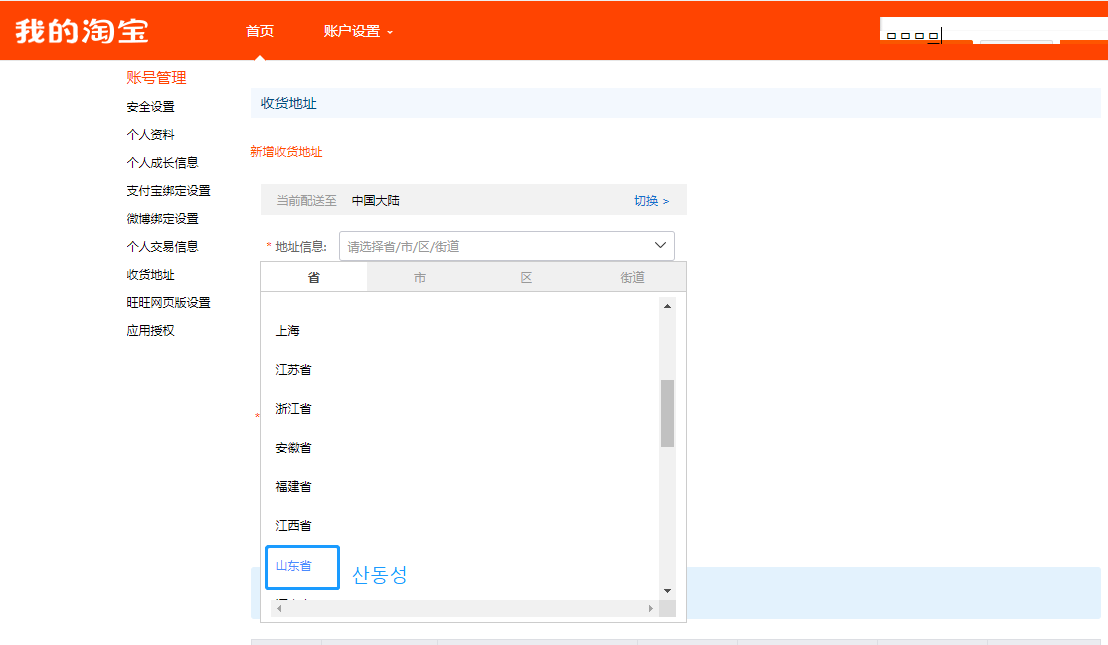Click the horizontal scrollbar track of the list
Image resolution: width=1108 pixels, height=645 pixels.
click(x=465, y=608)
